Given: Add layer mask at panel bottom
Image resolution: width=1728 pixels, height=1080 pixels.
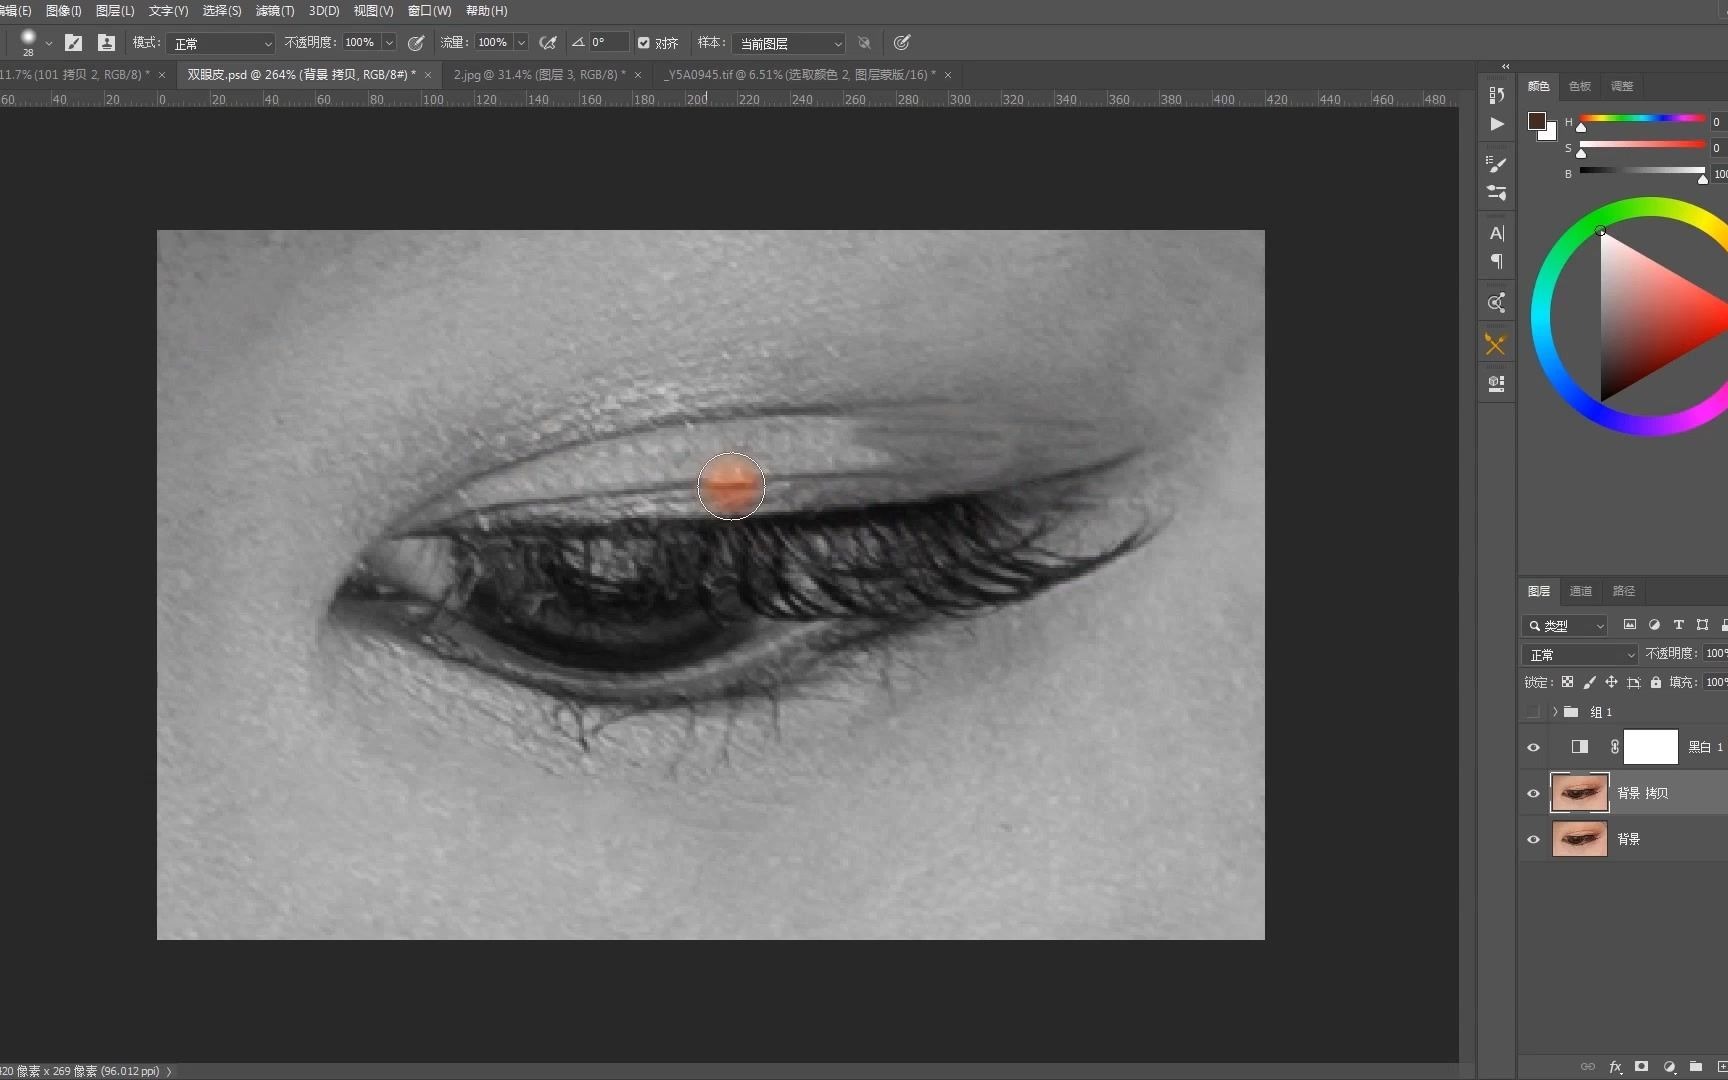Looking at the screenshot, I should point(1641,1067).
